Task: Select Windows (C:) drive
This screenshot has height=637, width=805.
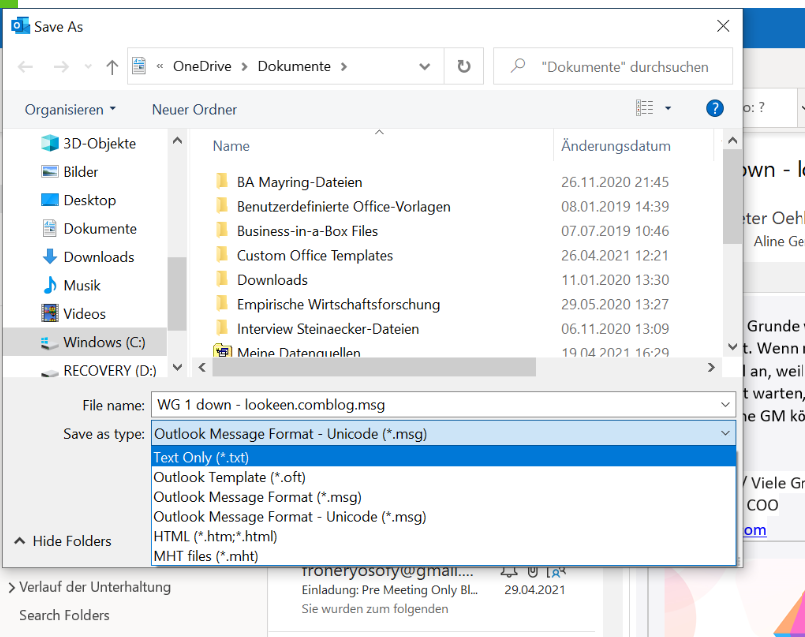Action: [x=104, y=342]
